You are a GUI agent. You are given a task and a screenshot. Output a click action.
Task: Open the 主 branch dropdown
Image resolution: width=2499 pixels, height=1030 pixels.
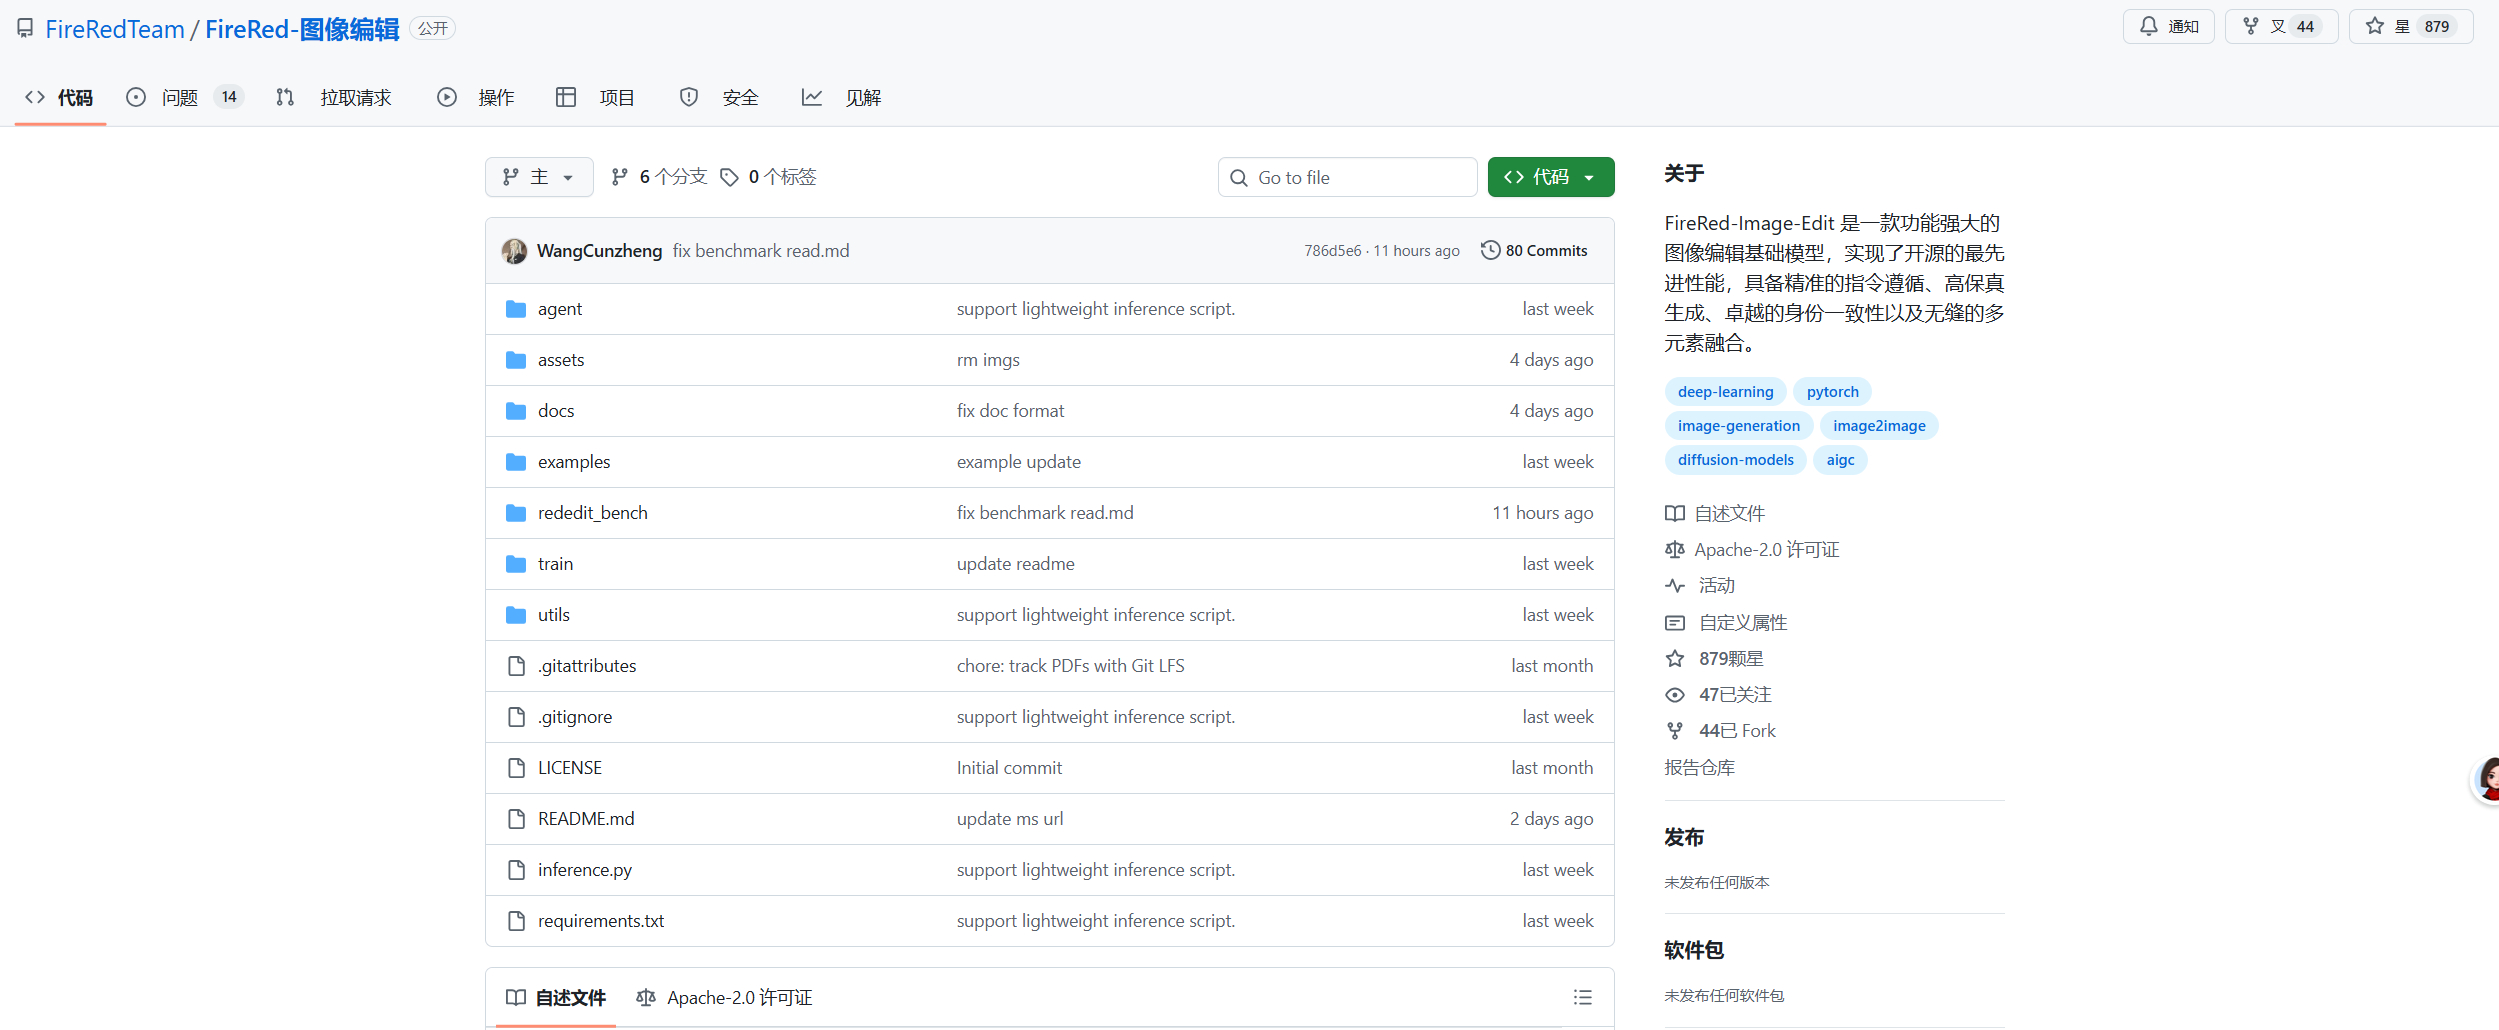539,177
